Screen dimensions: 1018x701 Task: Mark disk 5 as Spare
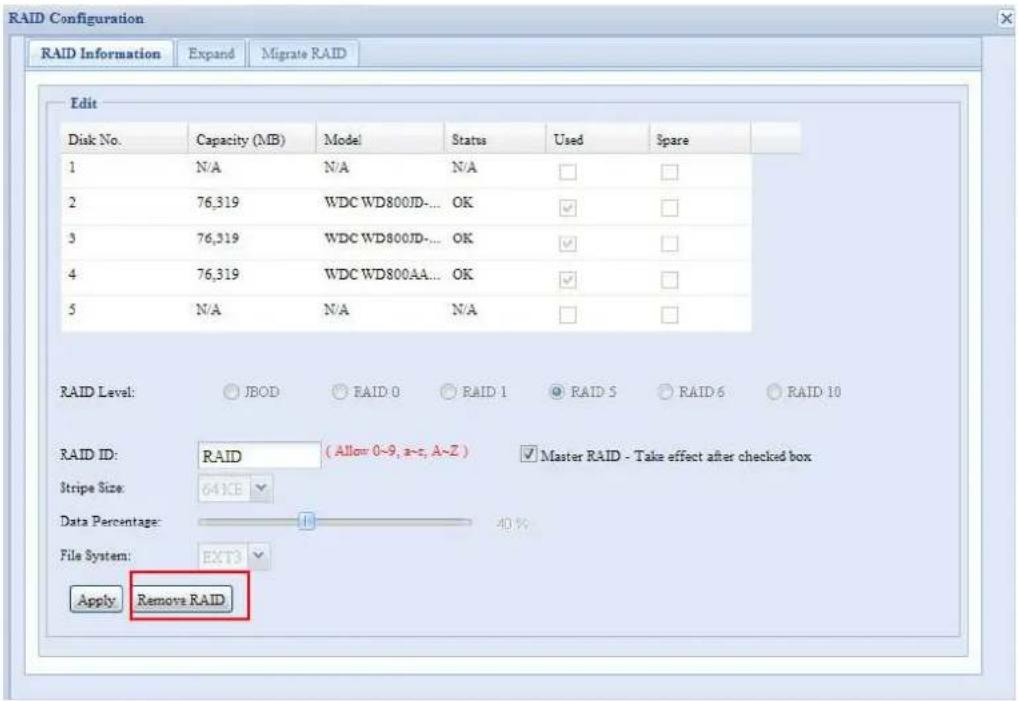tap(669, 315)
